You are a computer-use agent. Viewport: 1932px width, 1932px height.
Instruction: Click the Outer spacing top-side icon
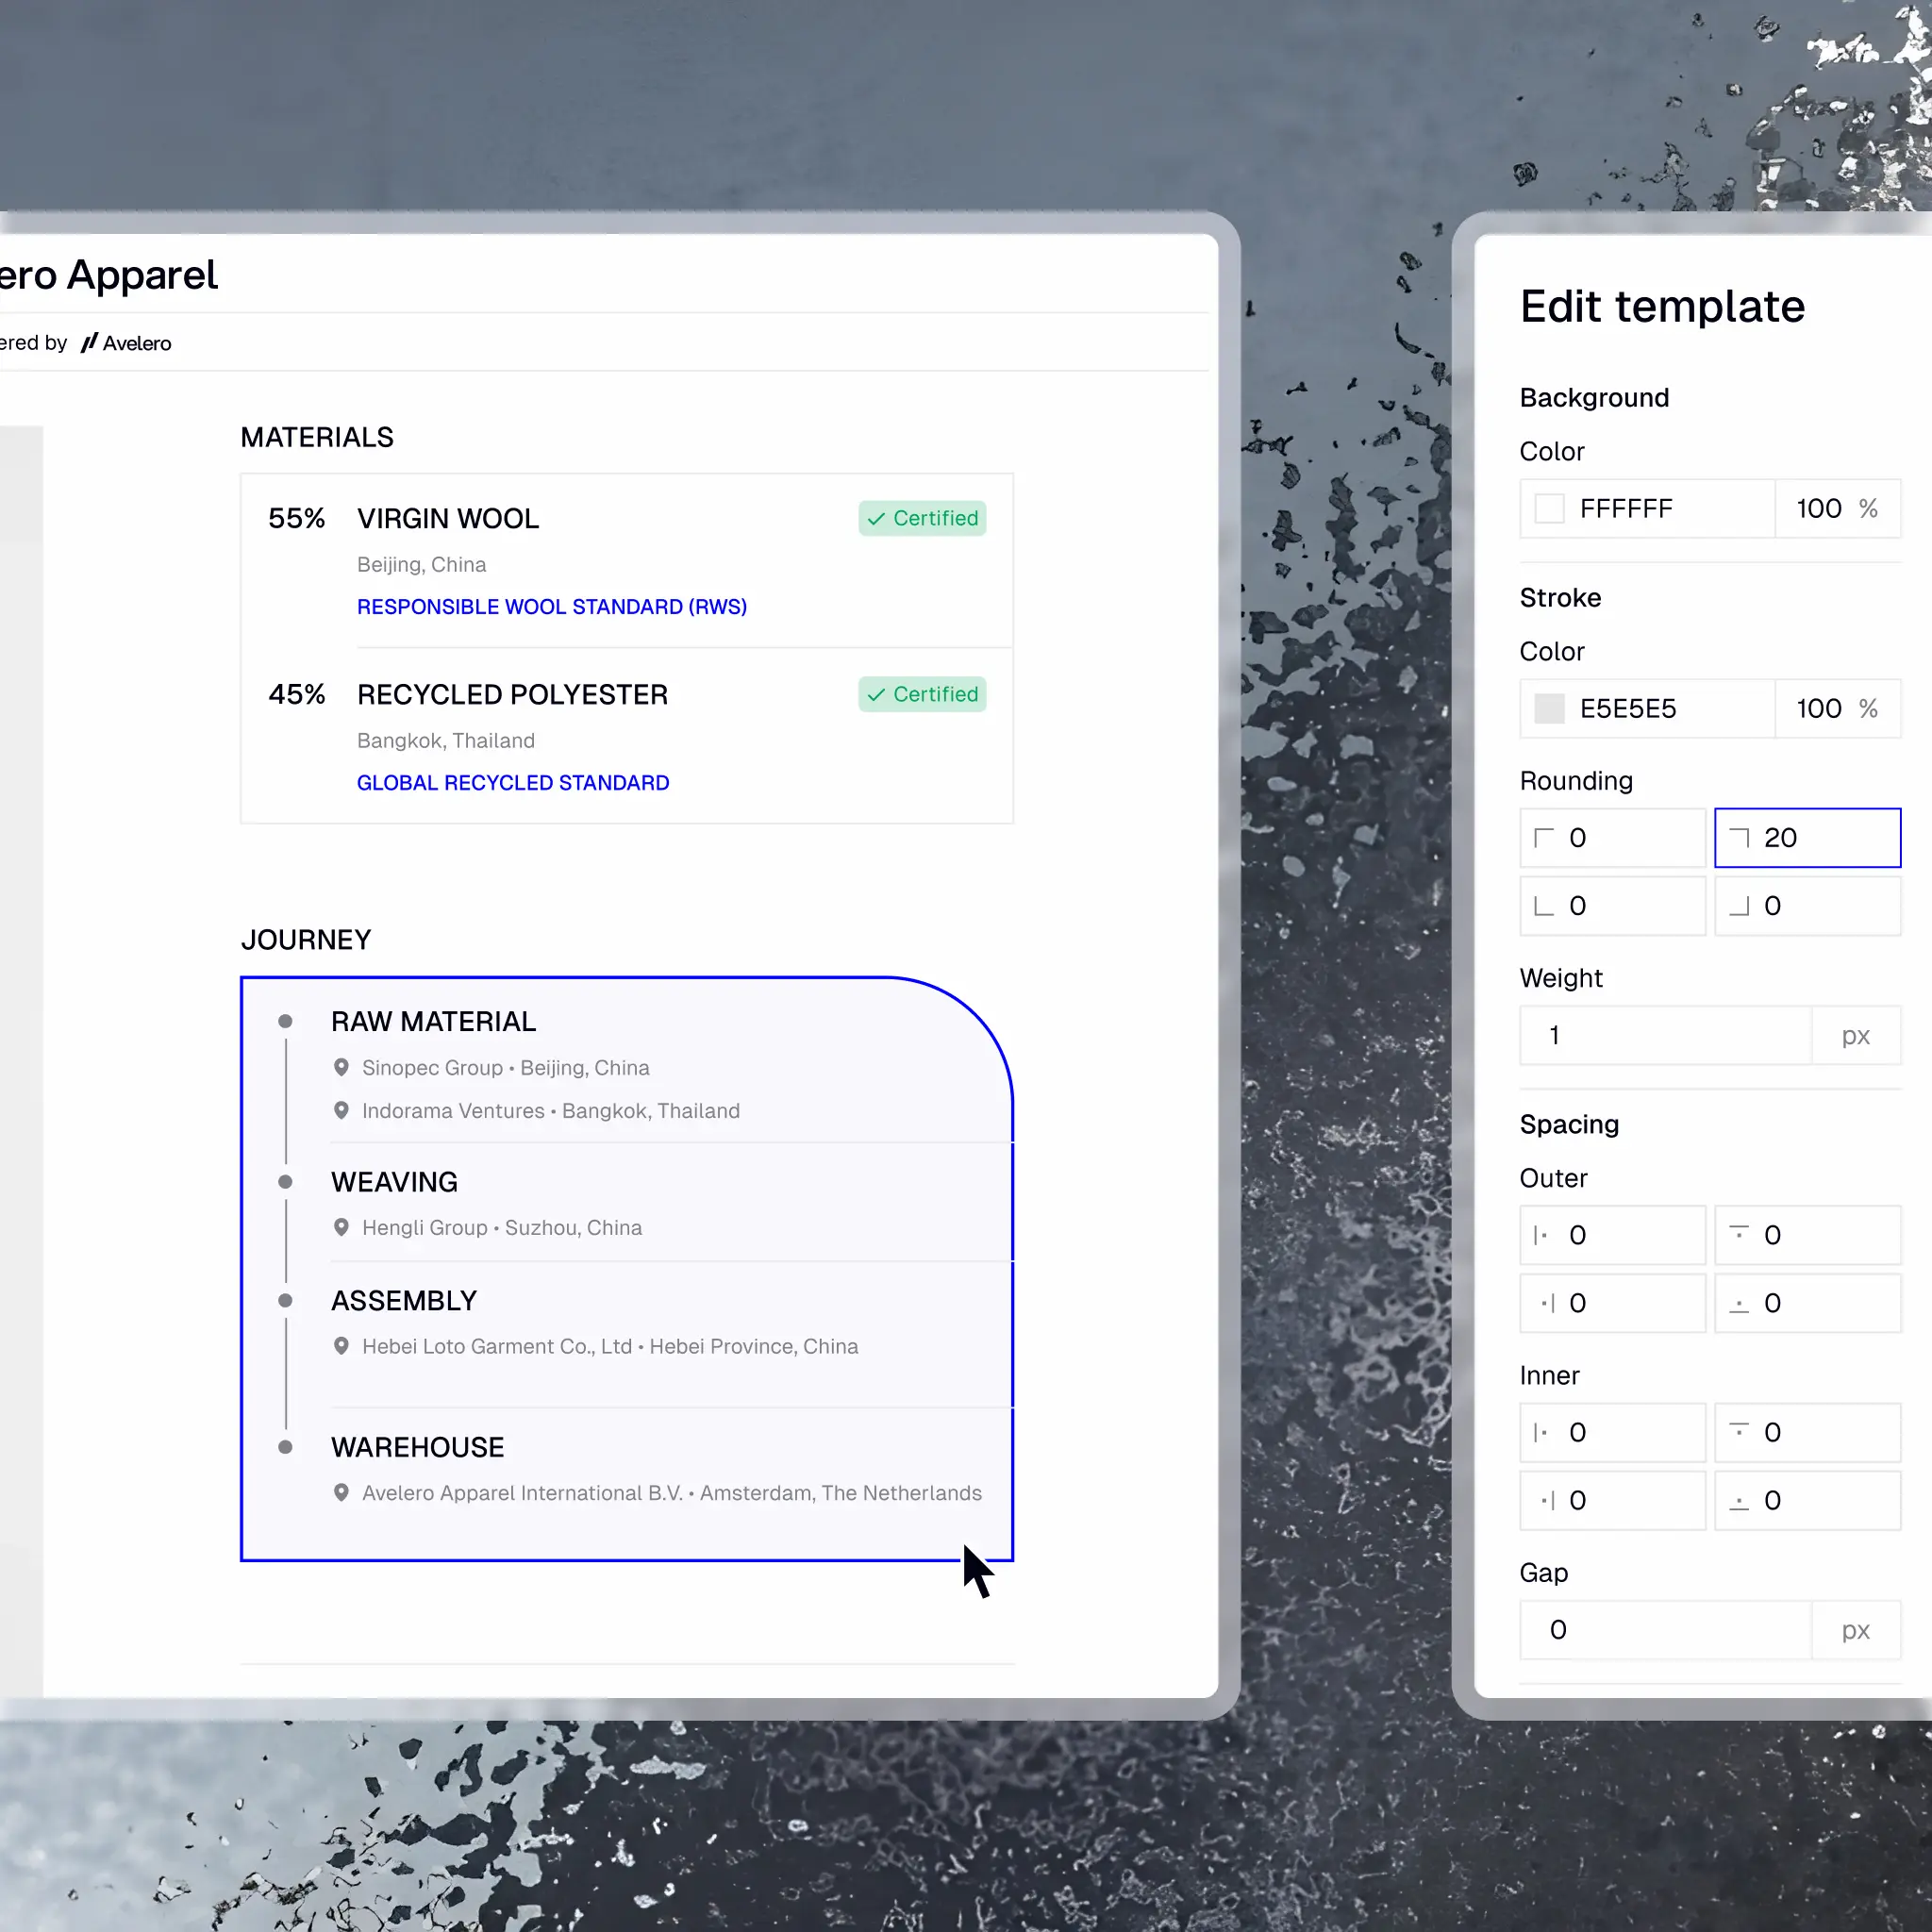tap(1739, 1234)
